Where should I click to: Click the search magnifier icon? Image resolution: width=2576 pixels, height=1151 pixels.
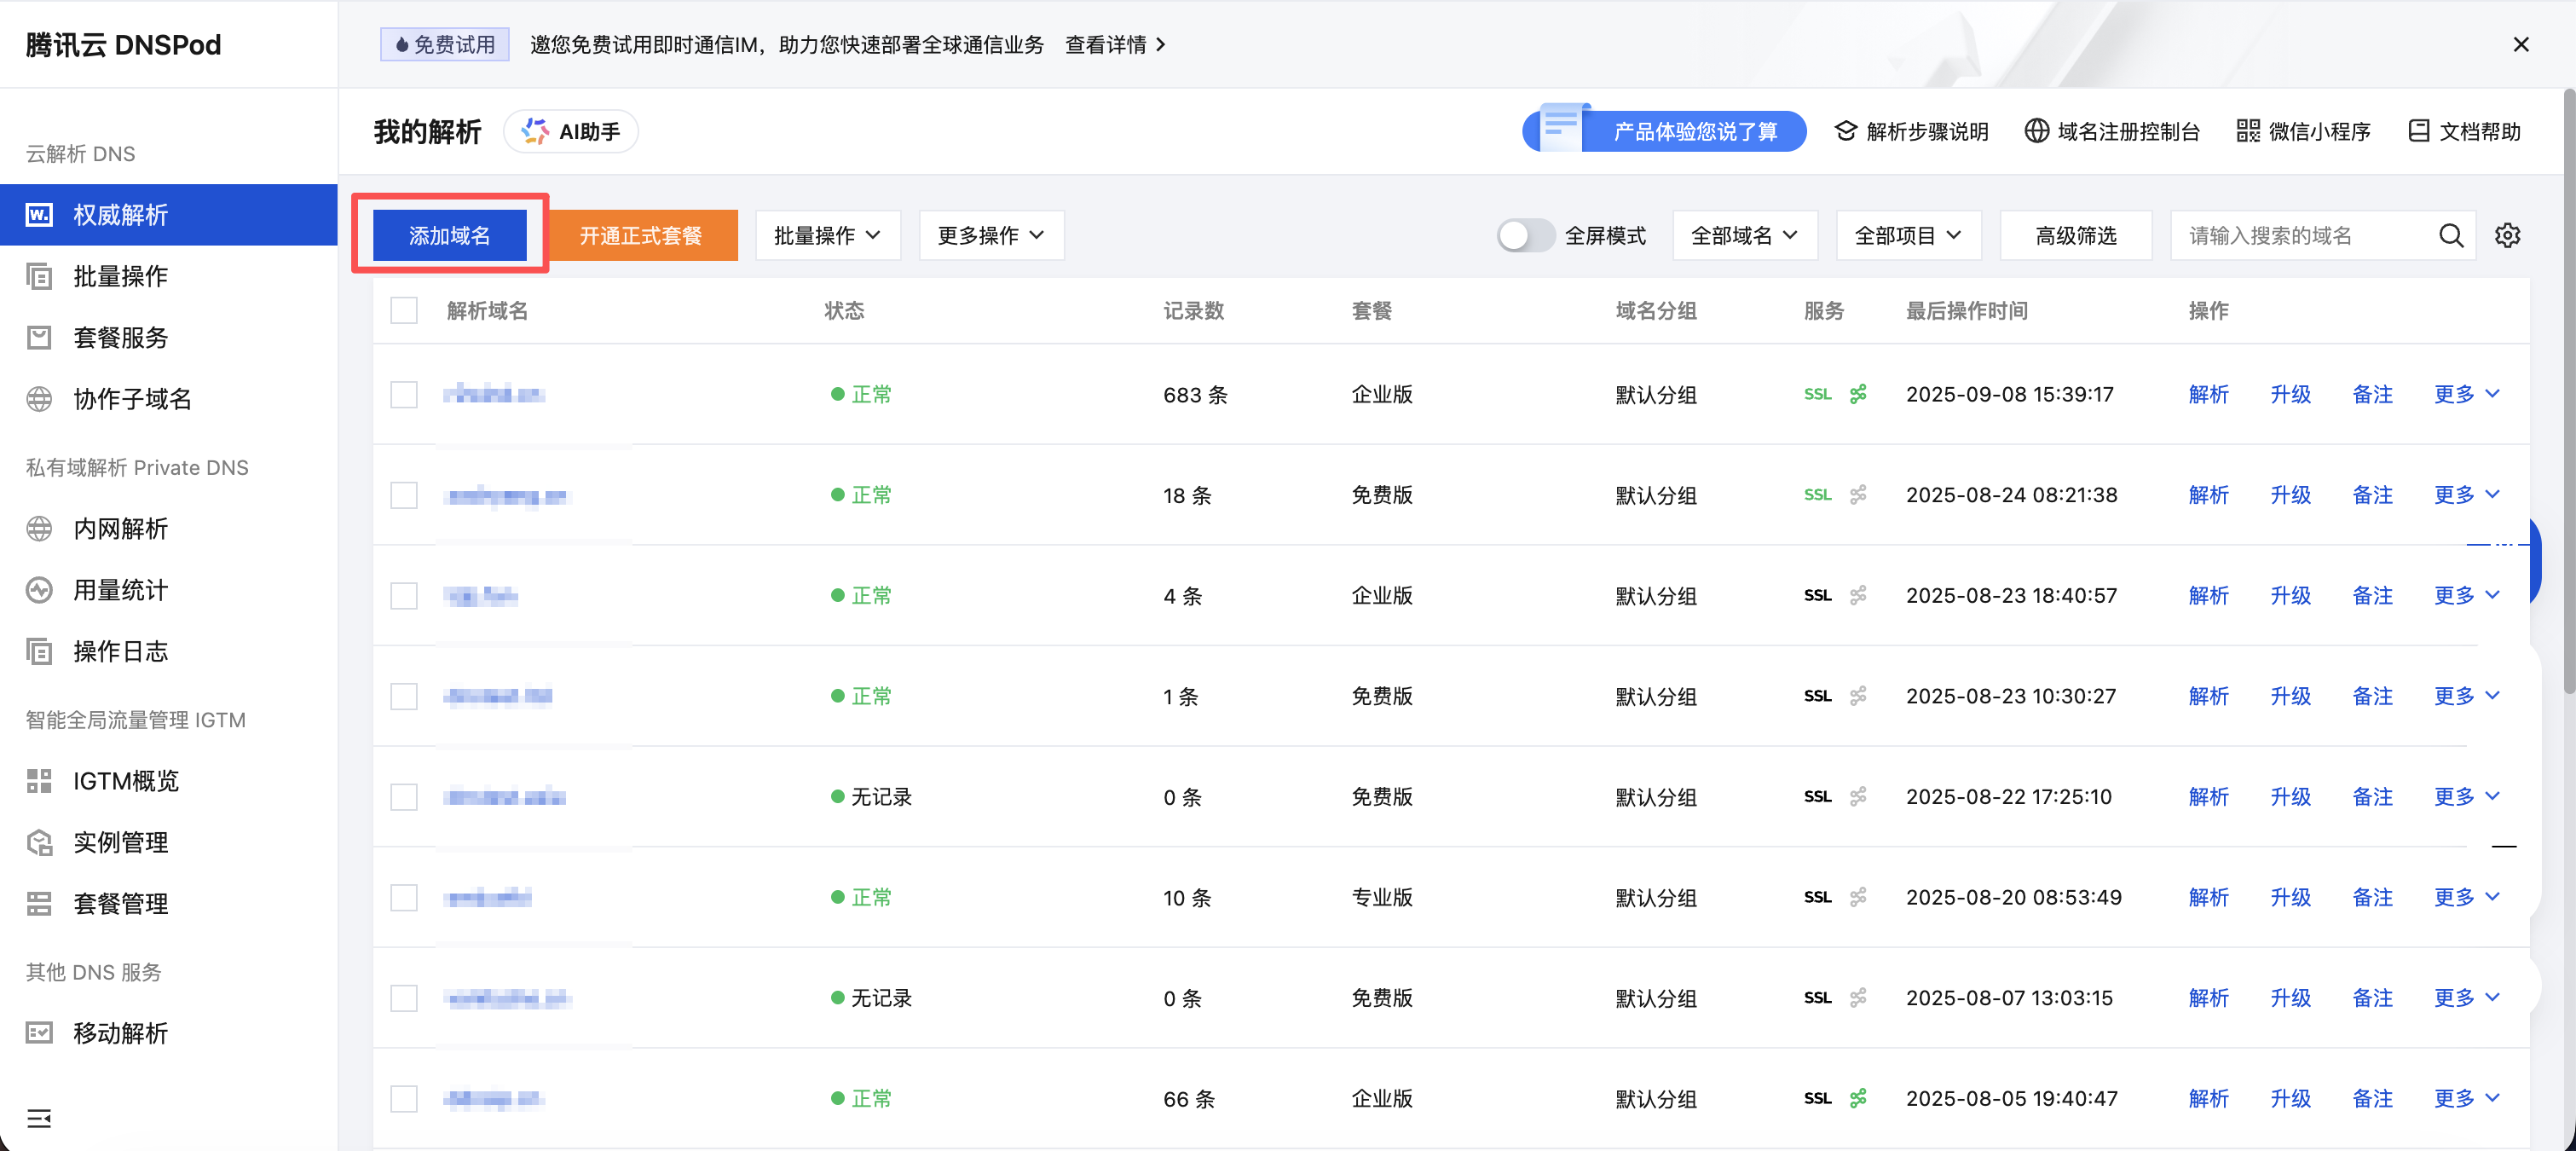click(2450, 236)
